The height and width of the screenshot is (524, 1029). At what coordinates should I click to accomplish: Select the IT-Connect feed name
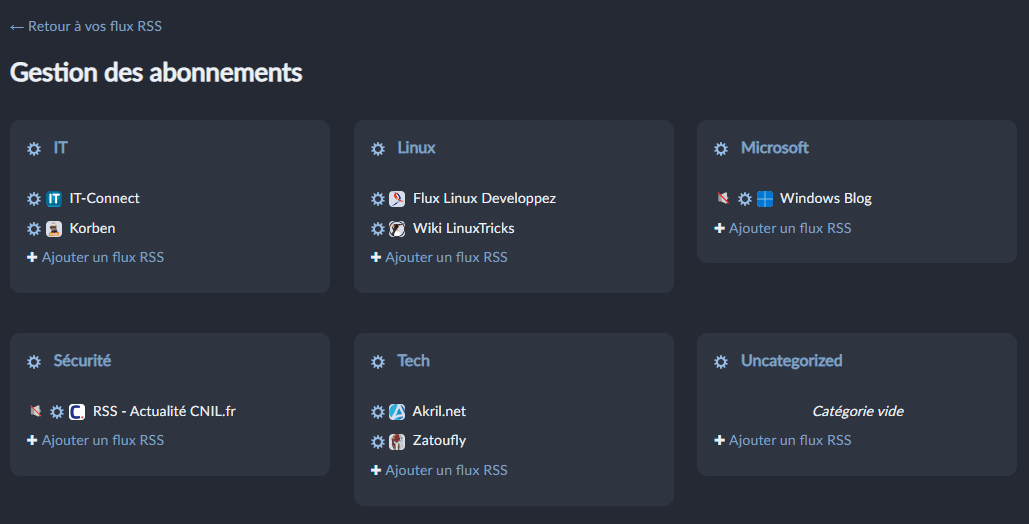(x=104, y=198)
